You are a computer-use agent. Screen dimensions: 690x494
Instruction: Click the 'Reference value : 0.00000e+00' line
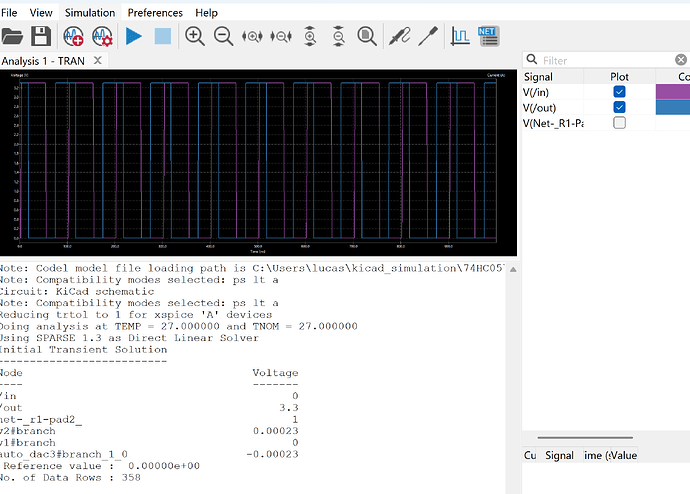[101, 466]
